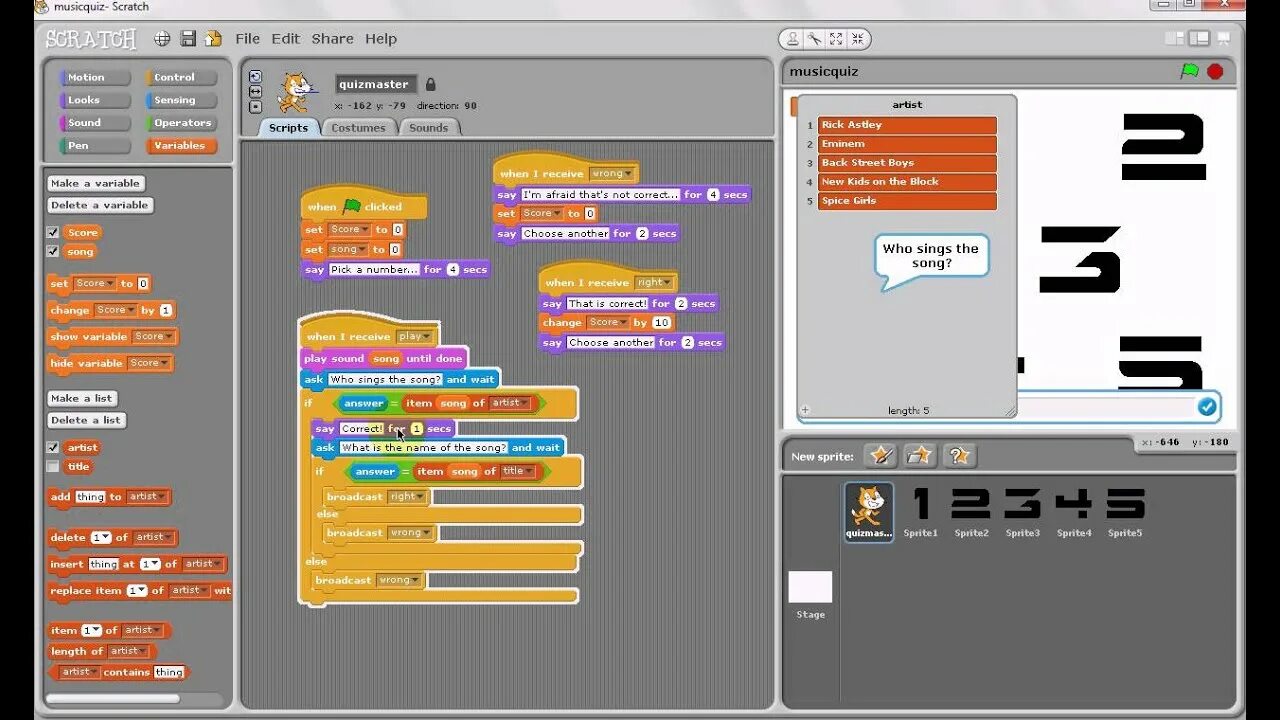Click the share project icon in toolbar

(x=213, y=39)
